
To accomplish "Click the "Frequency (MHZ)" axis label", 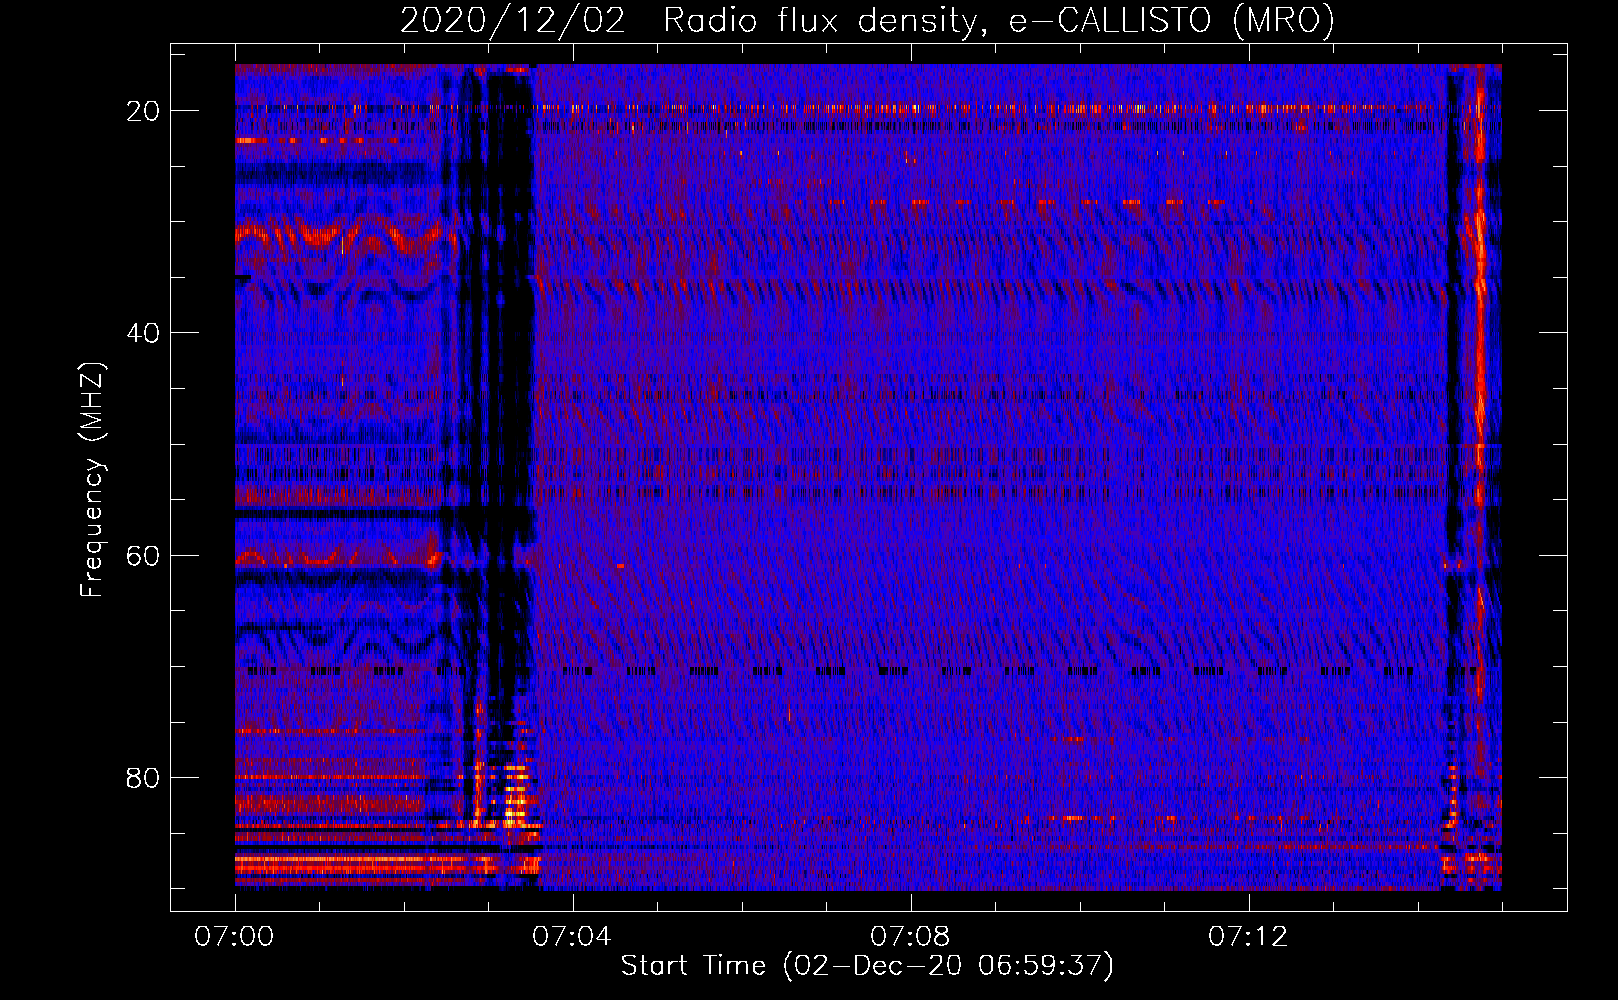I will coord(91,479).
